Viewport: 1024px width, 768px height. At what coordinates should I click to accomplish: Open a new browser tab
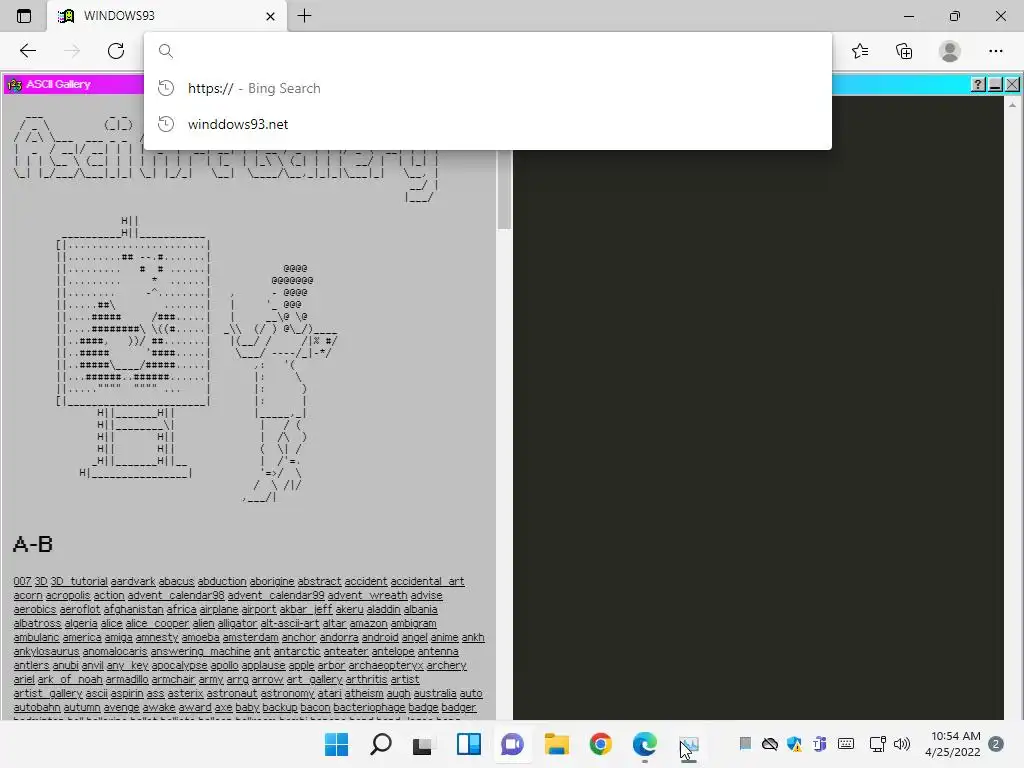pos(304,16)
